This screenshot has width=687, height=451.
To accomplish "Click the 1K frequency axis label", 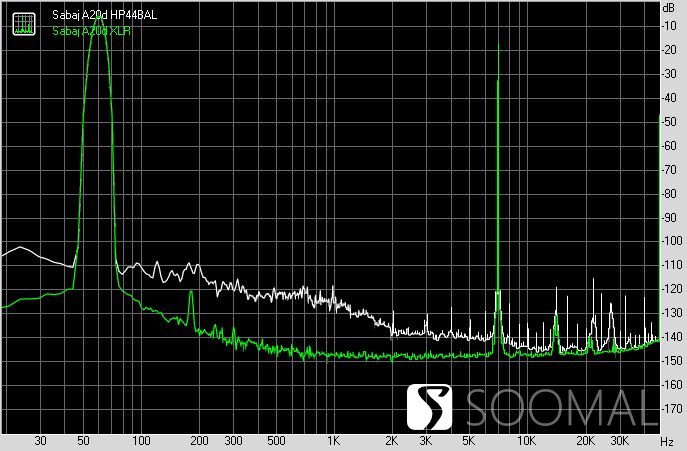I will (333, 440).
